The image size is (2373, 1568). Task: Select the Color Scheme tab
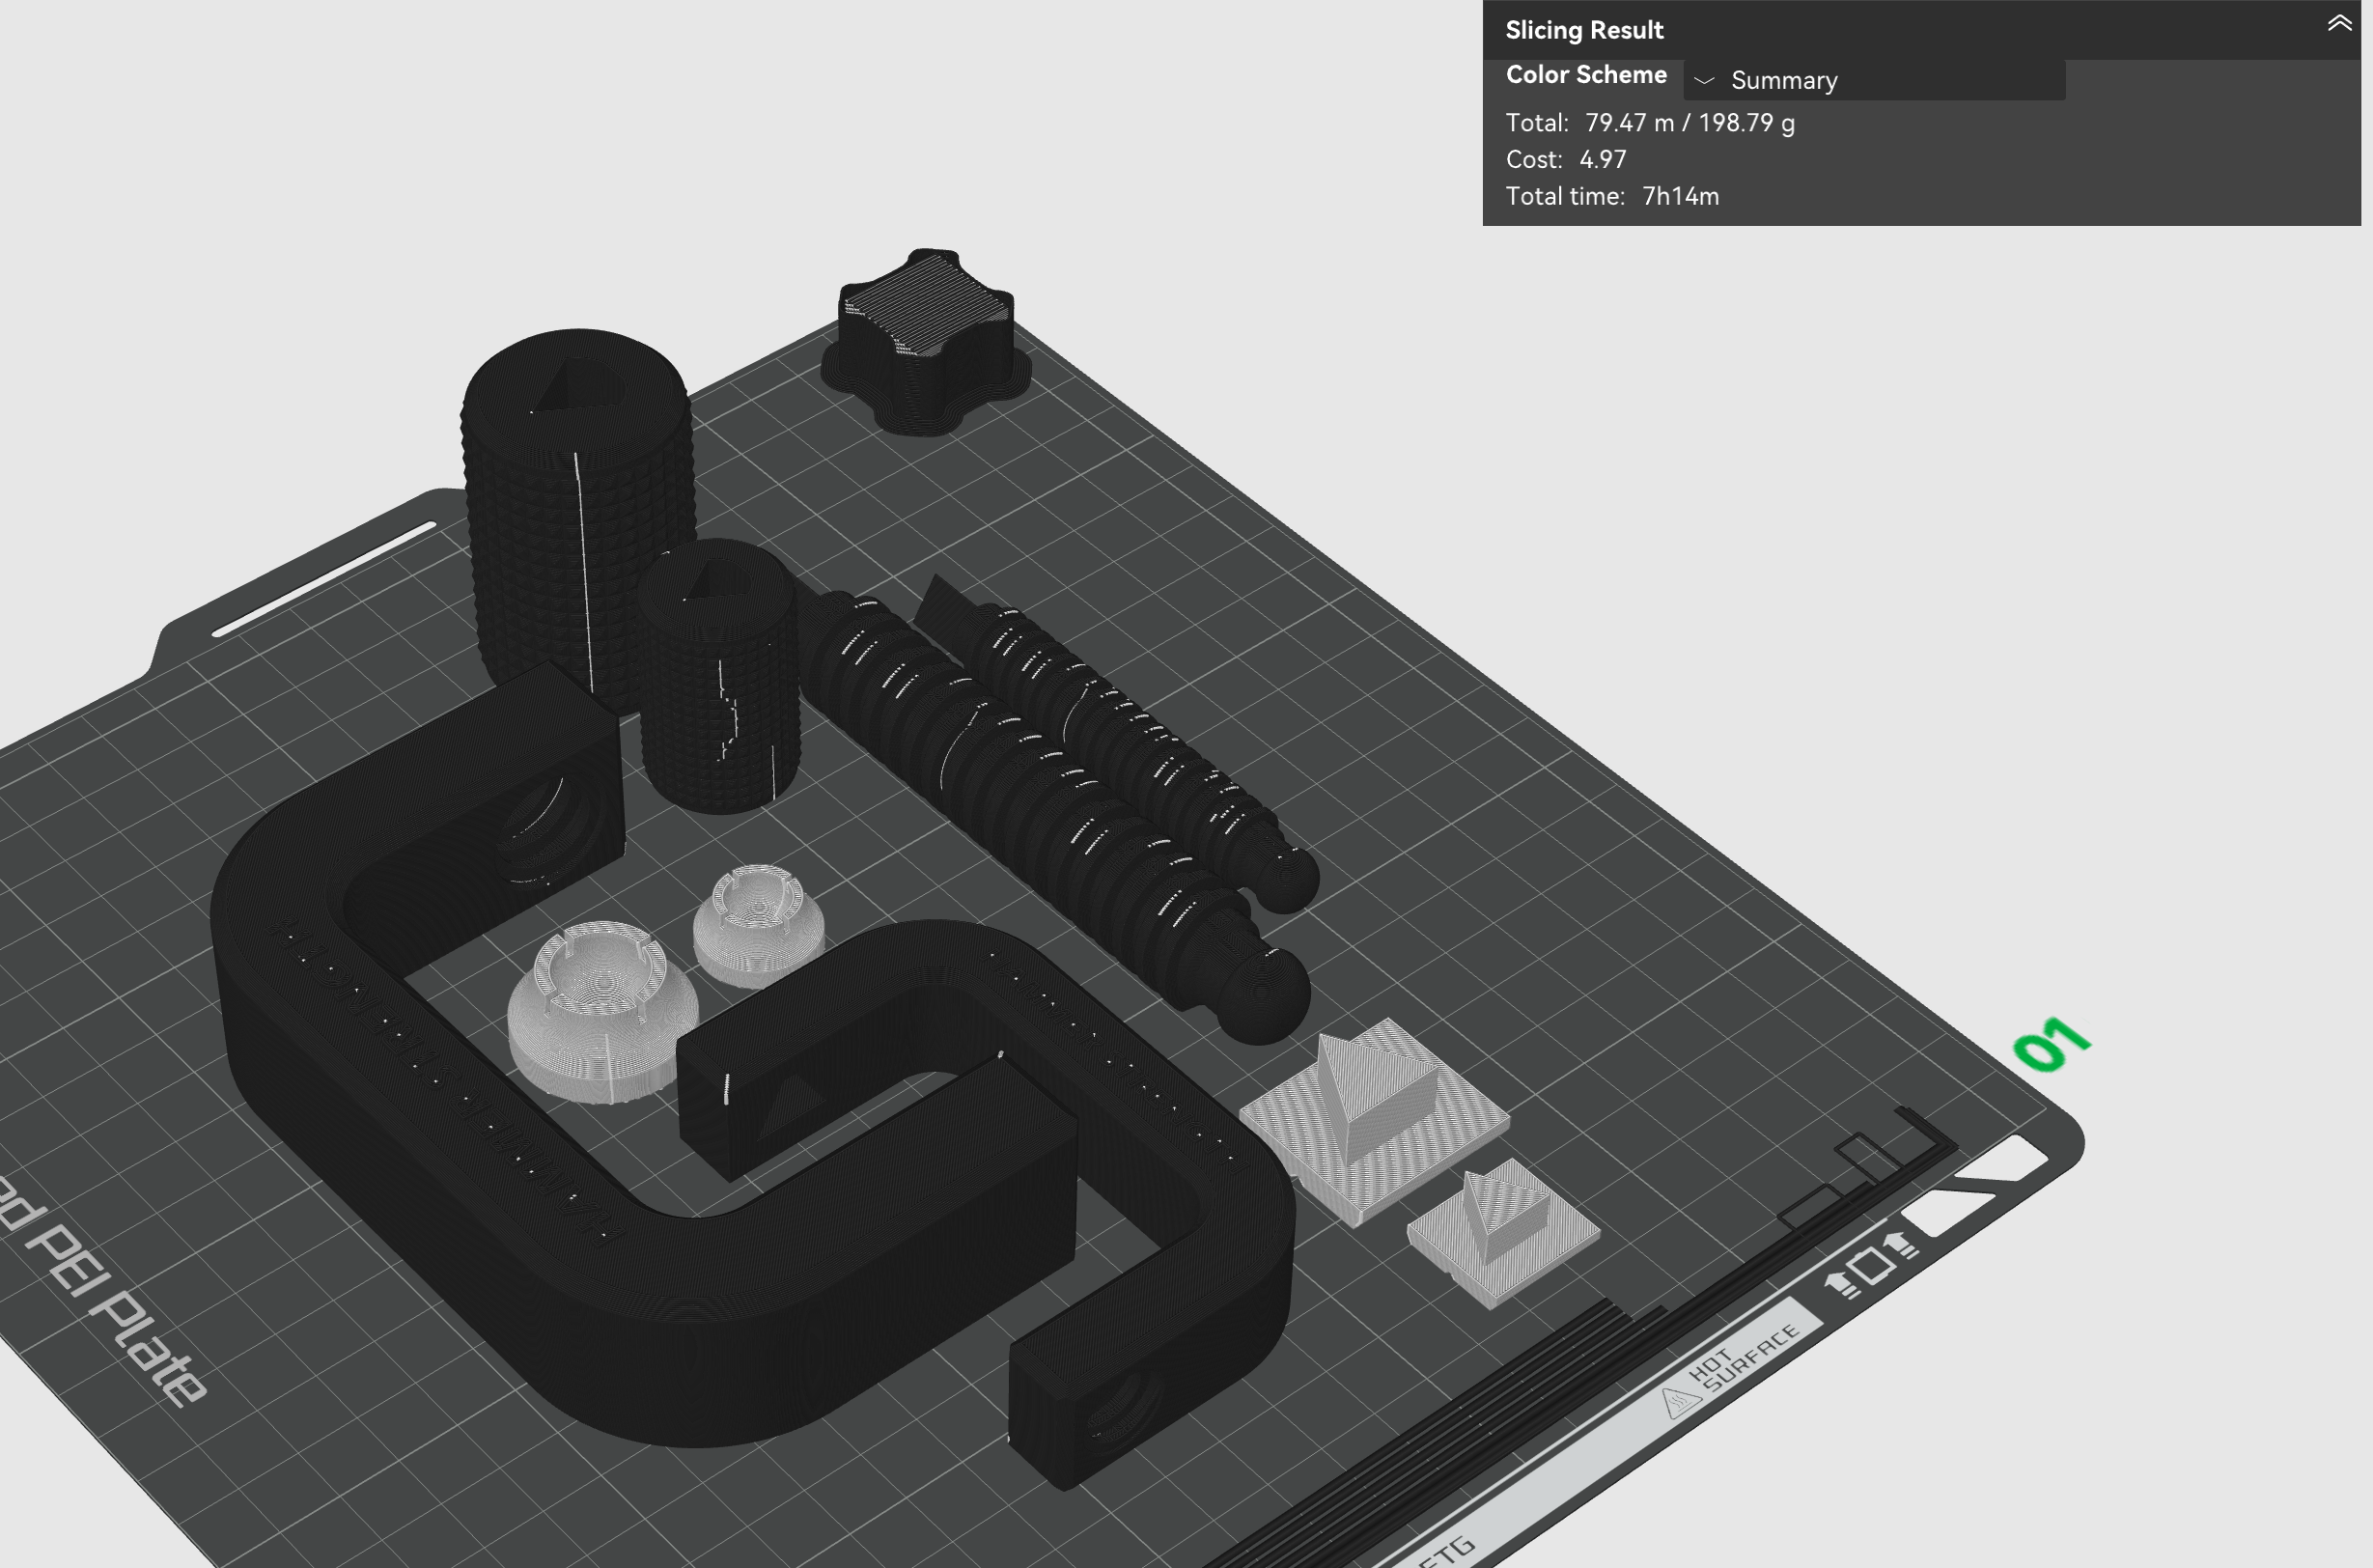1587,74
